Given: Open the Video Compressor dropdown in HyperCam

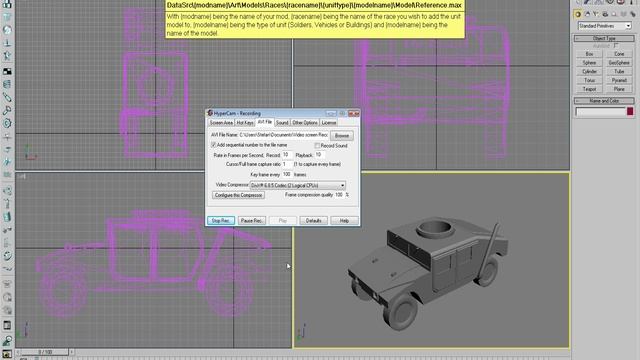Looking at the screenshot, I should tap(298, 185).
